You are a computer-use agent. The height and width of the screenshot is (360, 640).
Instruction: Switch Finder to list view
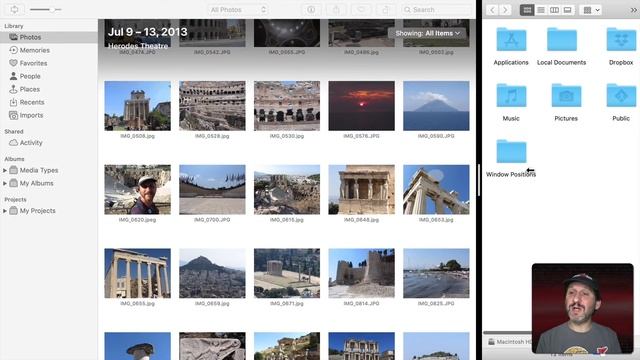click(x=541, y=10)
